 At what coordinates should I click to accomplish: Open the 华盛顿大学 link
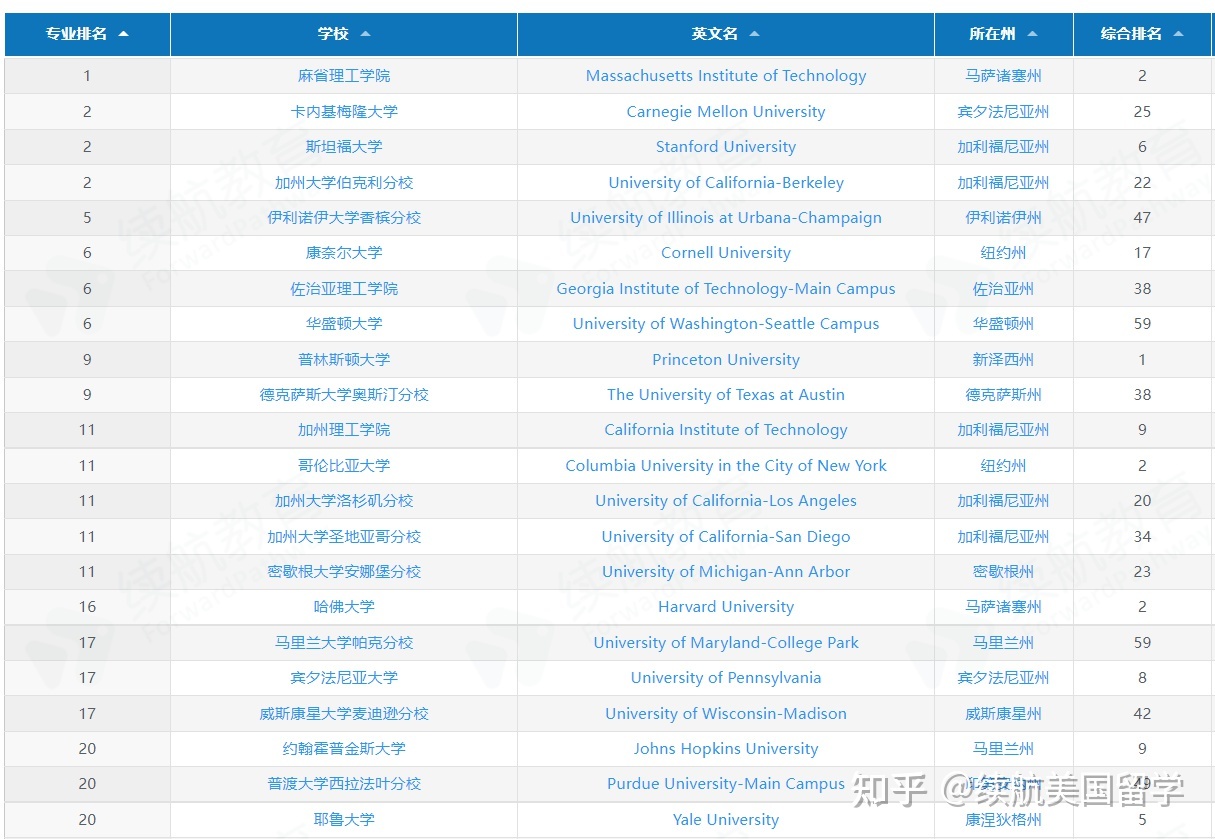[x=344, y=324]
